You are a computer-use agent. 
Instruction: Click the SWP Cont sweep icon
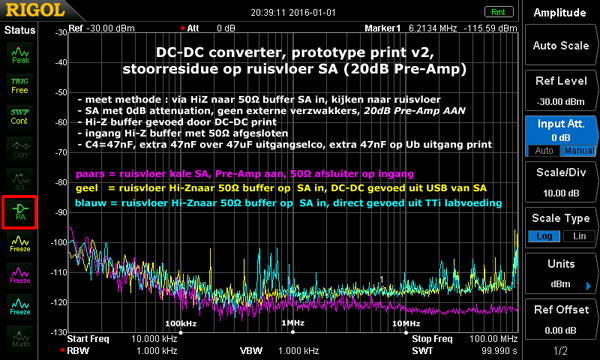point(20,117)
